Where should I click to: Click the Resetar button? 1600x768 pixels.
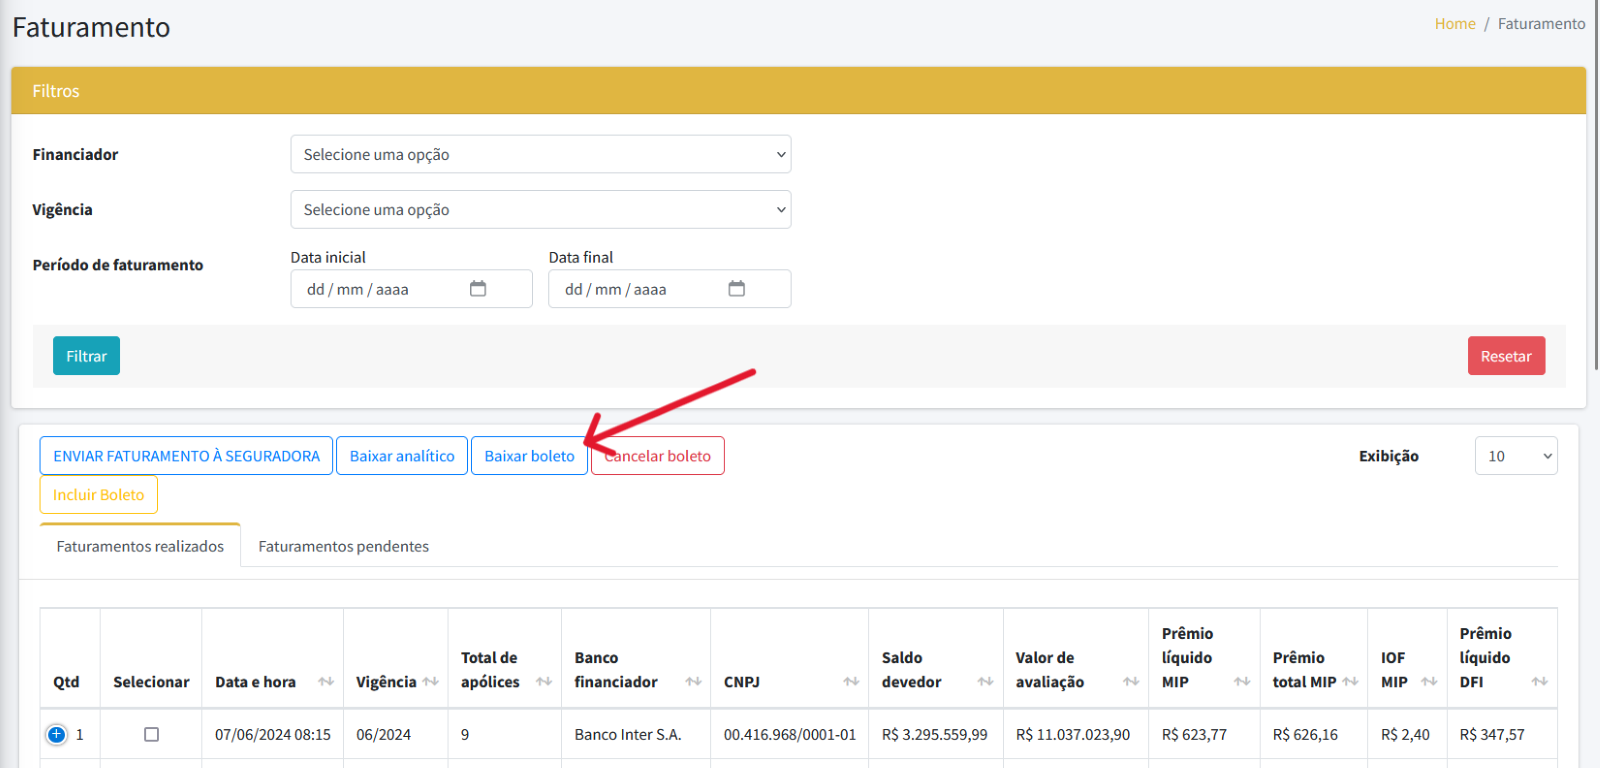pyautogui.click(x=1506, y=356)
